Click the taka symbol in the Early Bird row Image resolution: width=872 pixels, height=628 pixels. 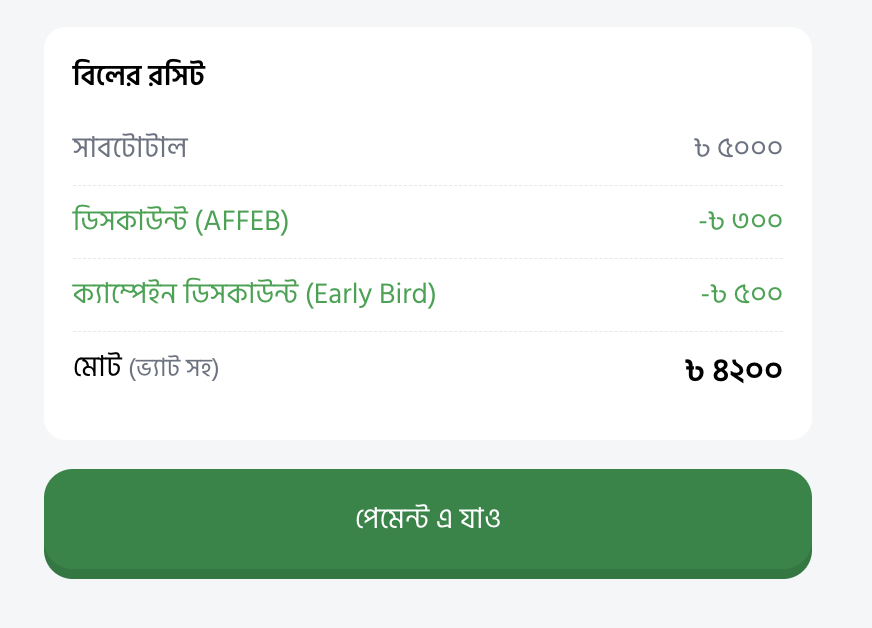click(x=719, y=294)
